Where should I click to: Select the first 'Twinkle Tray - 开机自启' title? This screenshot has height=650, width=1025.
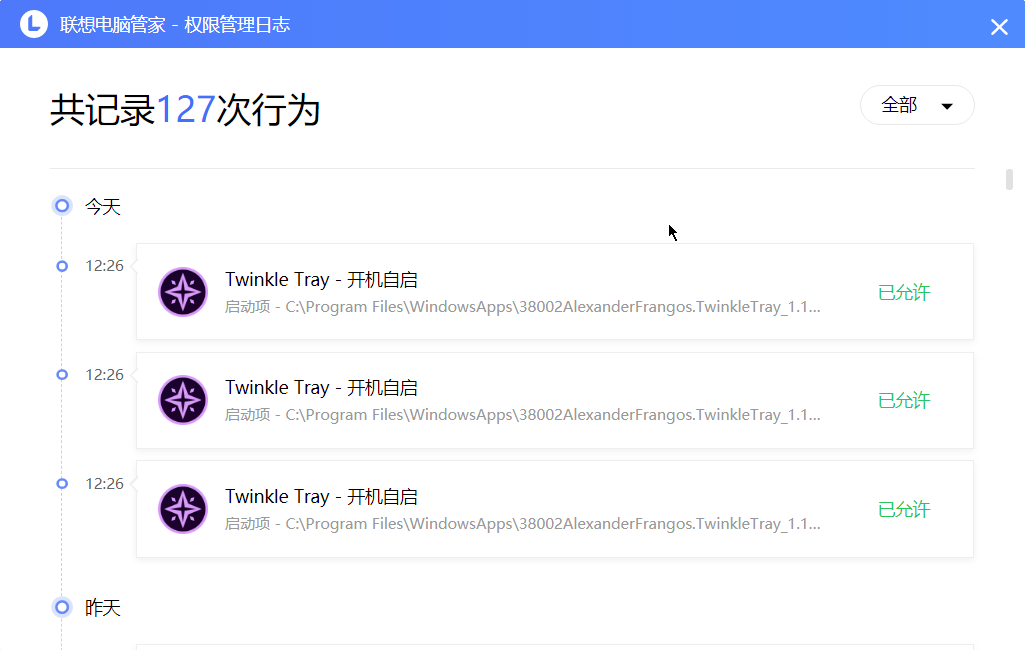click(322, 280)
